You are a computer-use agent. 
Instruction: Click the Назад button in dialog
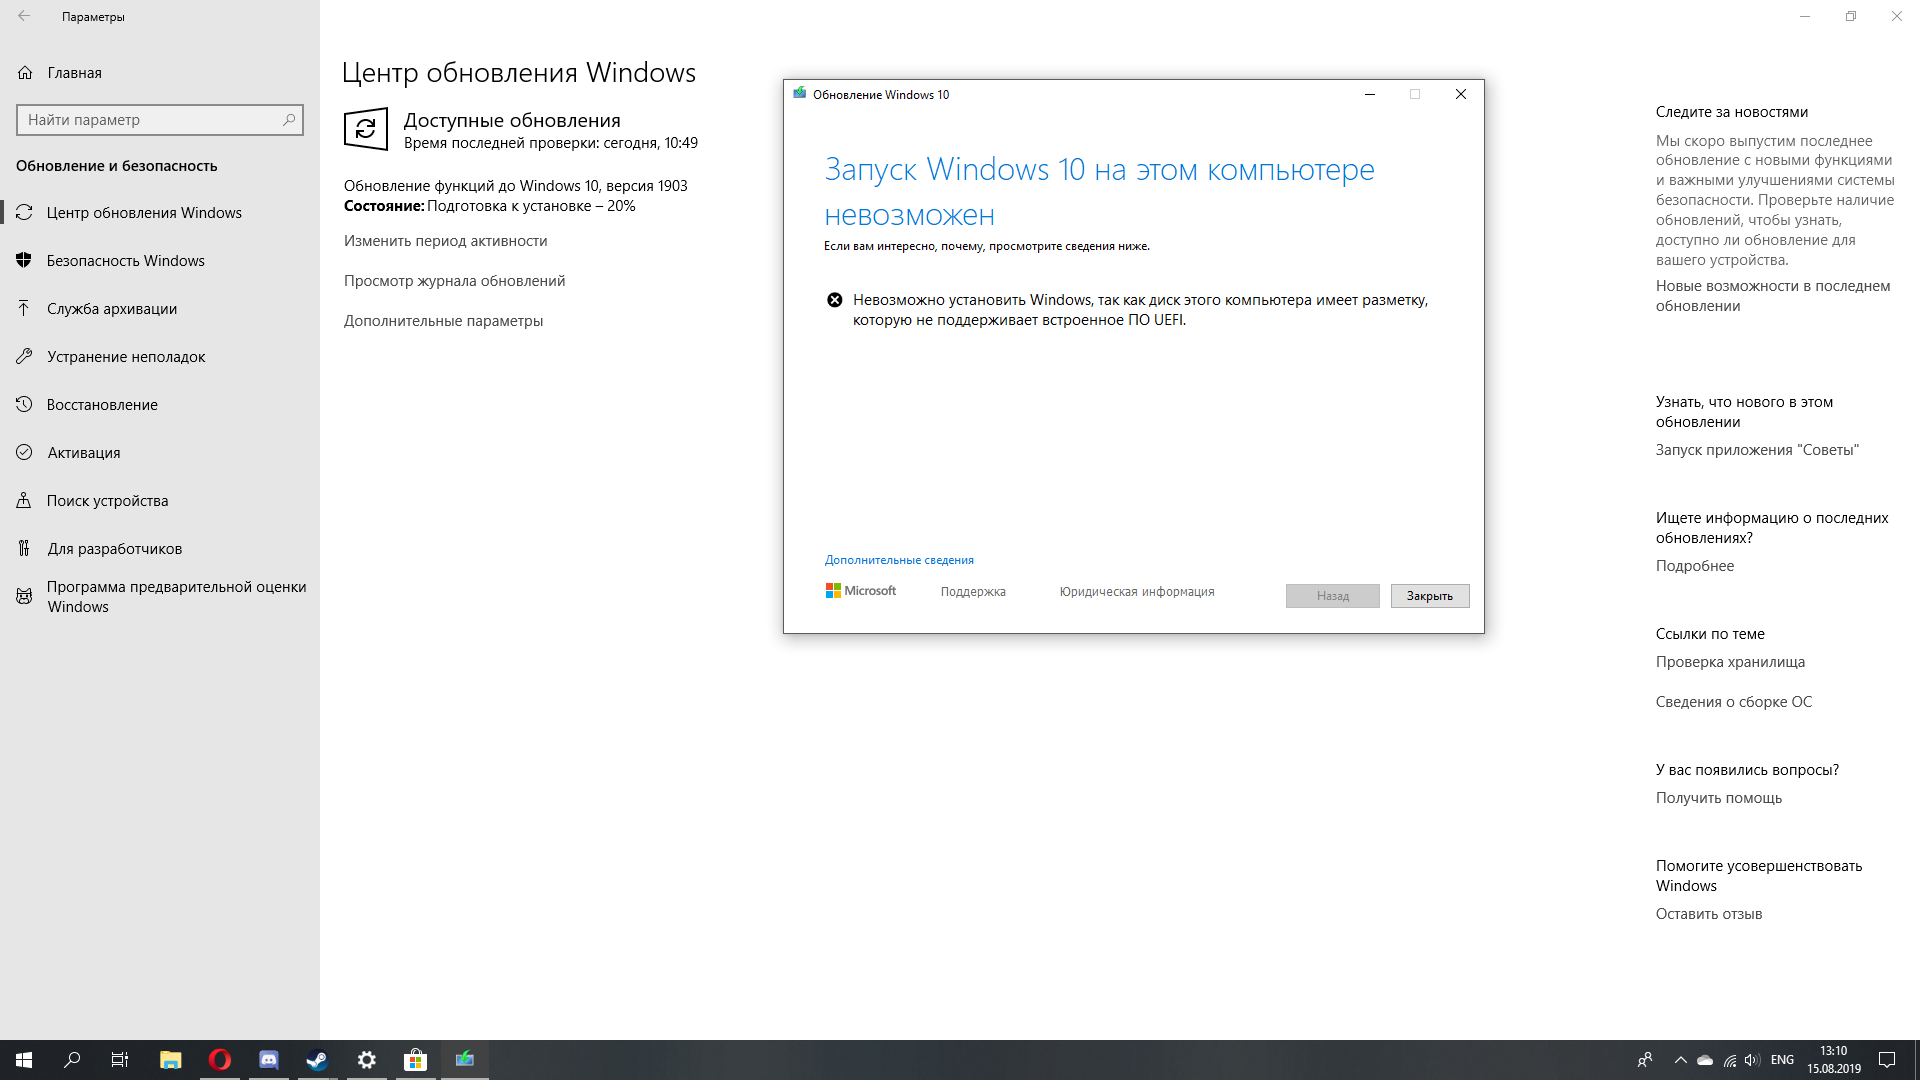[x=1332, y=596]
